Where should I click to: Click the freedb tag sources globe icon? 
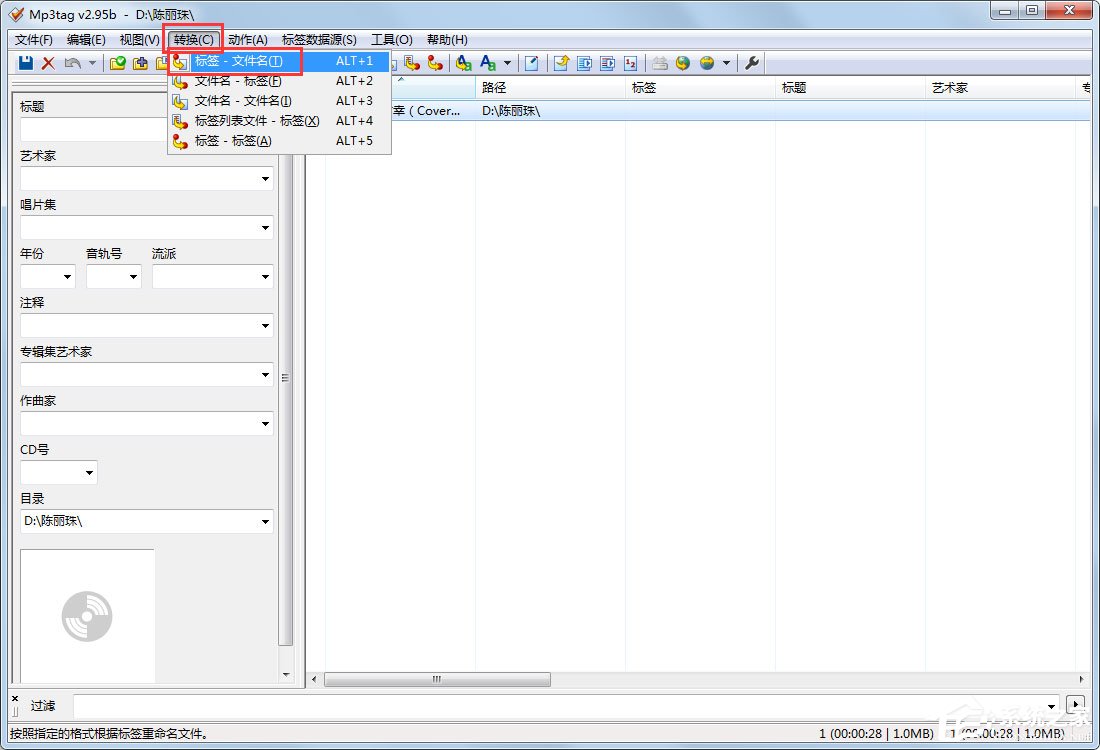coord(707,63)
